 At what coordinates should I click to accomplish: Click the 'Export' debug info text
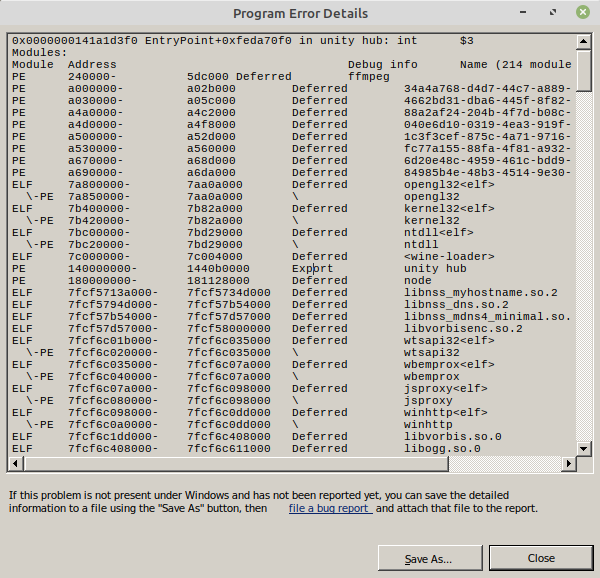312,269
